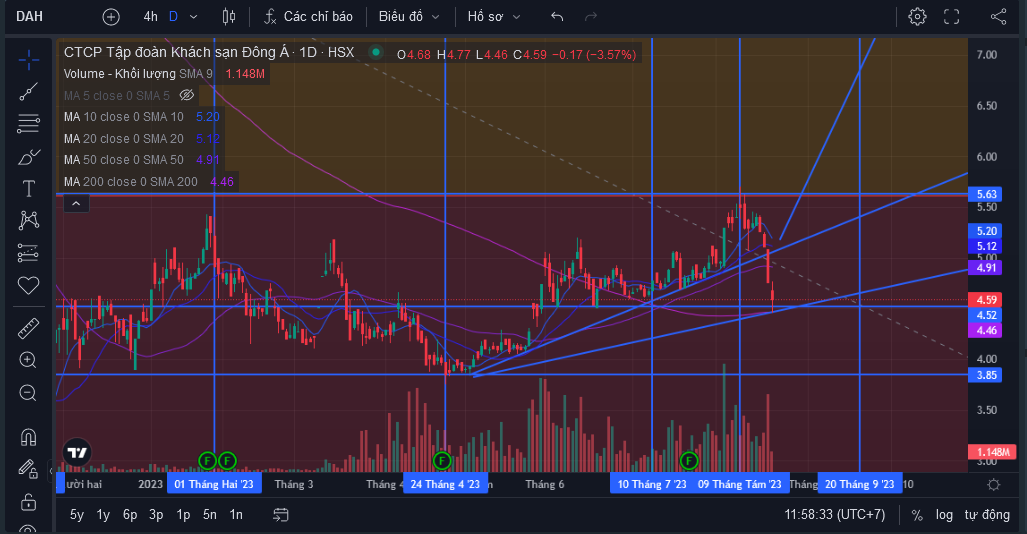Click the zoom in magnifier
The image size is (1027, 534).
(x=28, y=360)
